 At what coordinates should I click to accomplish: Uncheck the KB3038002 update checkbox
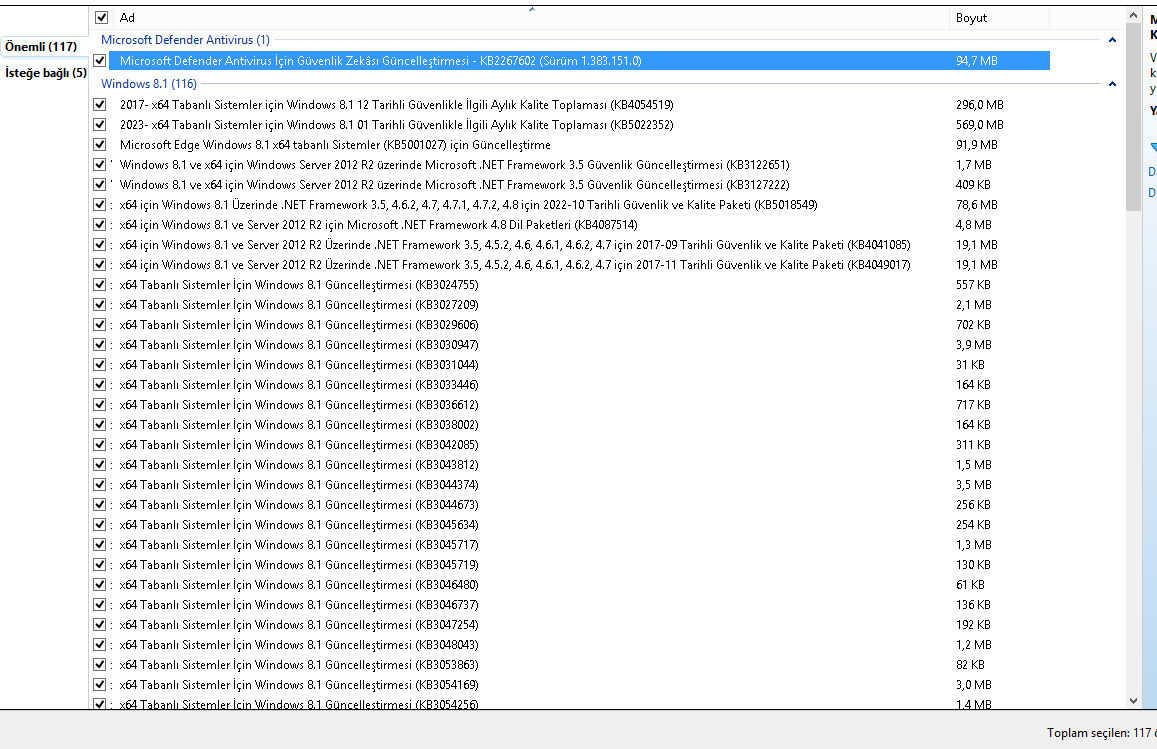100,424
